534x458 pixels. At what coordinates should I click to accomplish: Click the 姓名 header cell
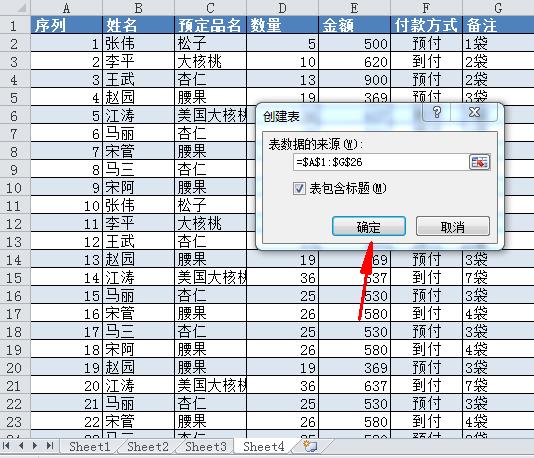tap(138, 25)
